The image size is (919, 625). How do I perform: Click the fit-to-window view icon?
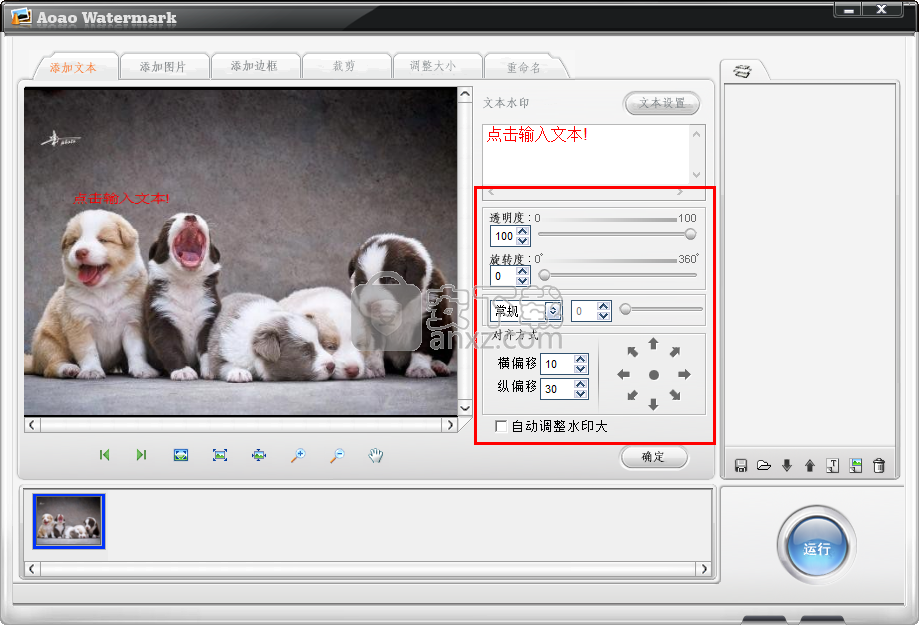click(181, 455)
